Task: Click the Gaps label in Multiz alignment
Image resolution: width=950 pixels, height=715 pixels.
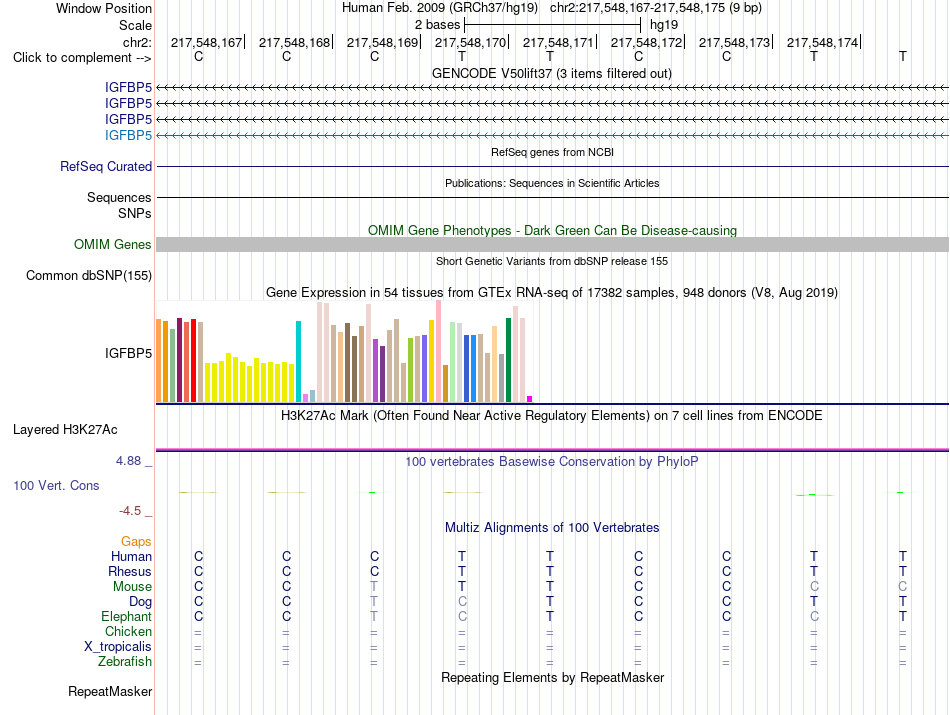Action: 136,541
